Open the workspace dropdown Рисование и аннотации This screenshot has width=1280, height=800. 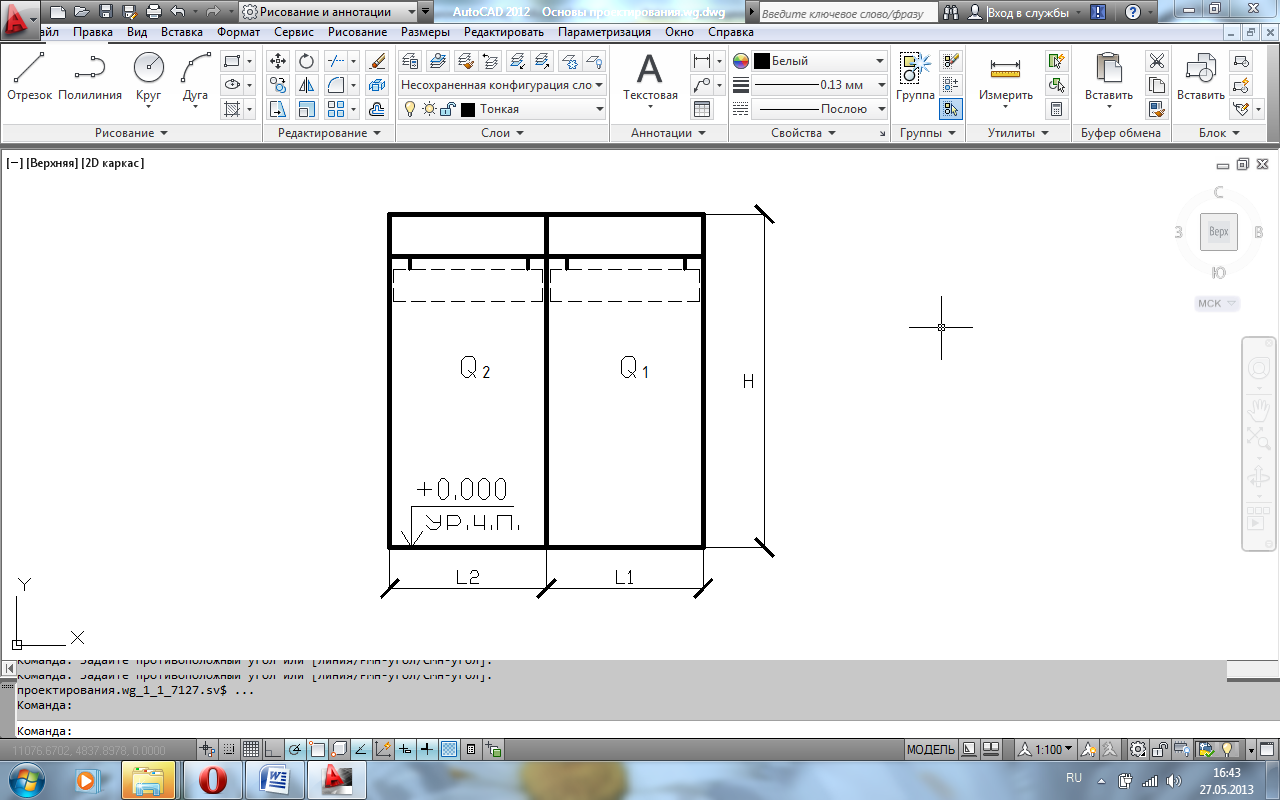point(330,13)
